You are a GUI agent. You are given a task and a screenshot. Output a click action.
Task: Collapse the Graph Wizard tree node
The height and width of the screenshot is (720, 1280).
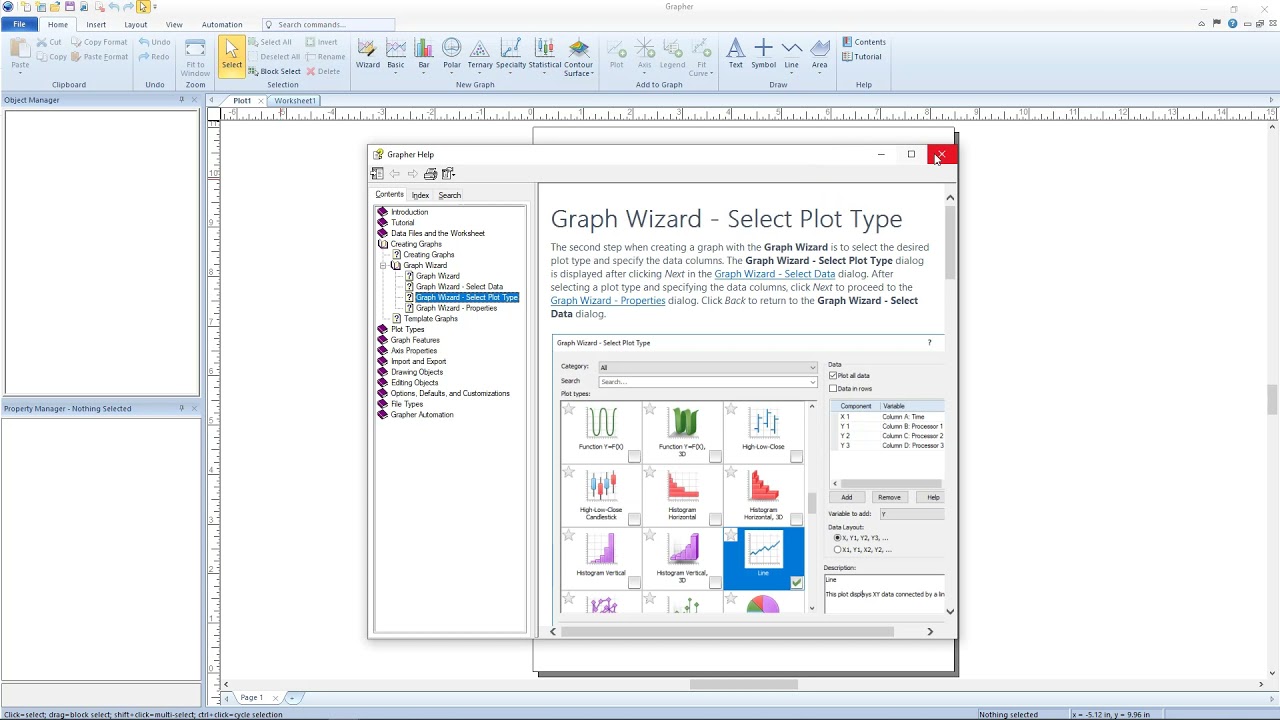point(384,265)
